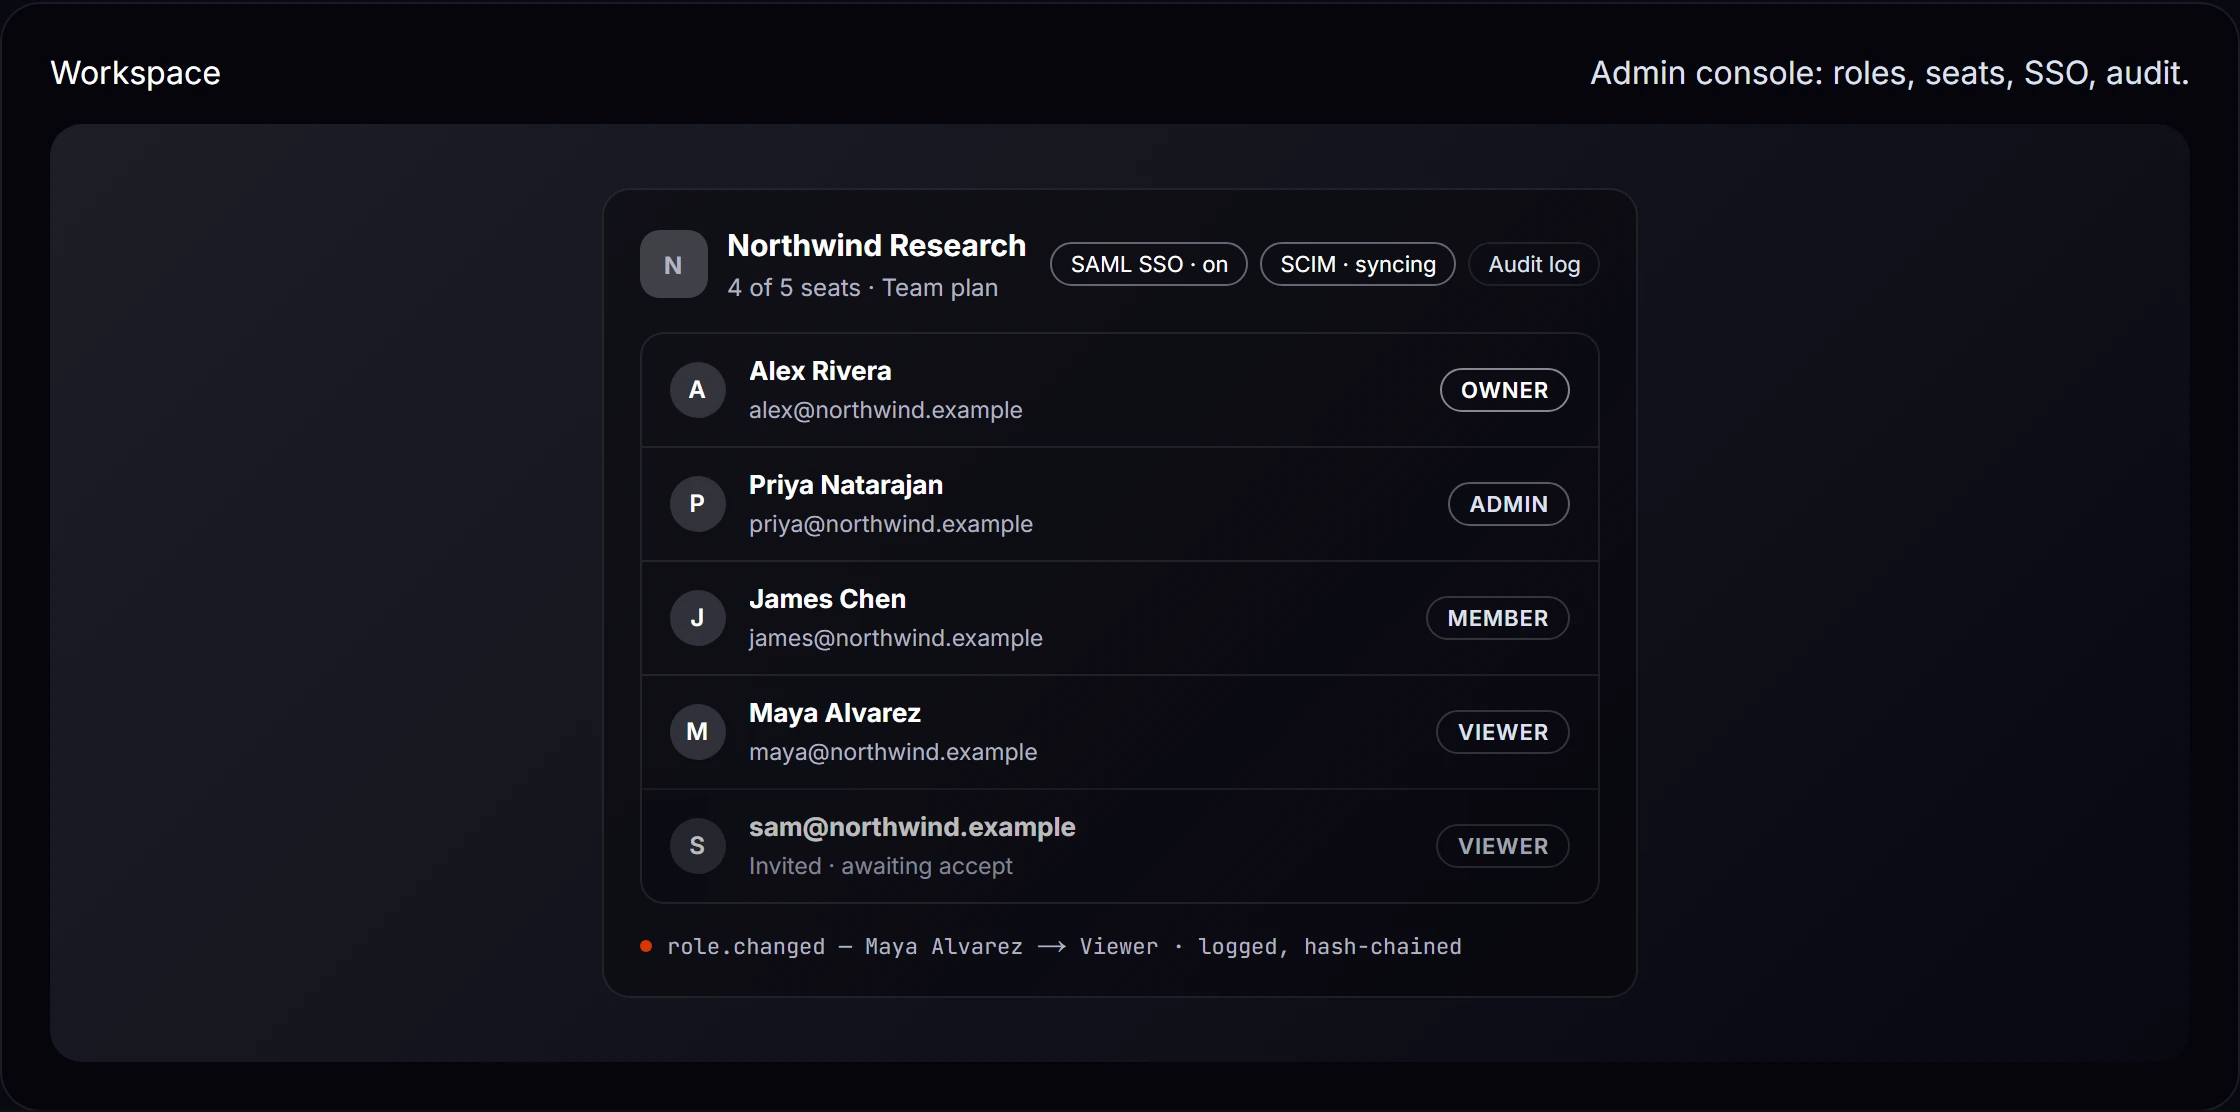The image size is (2240, 1112).
Task: Click Invited · awaiting accept status
Action: point(880,866)
